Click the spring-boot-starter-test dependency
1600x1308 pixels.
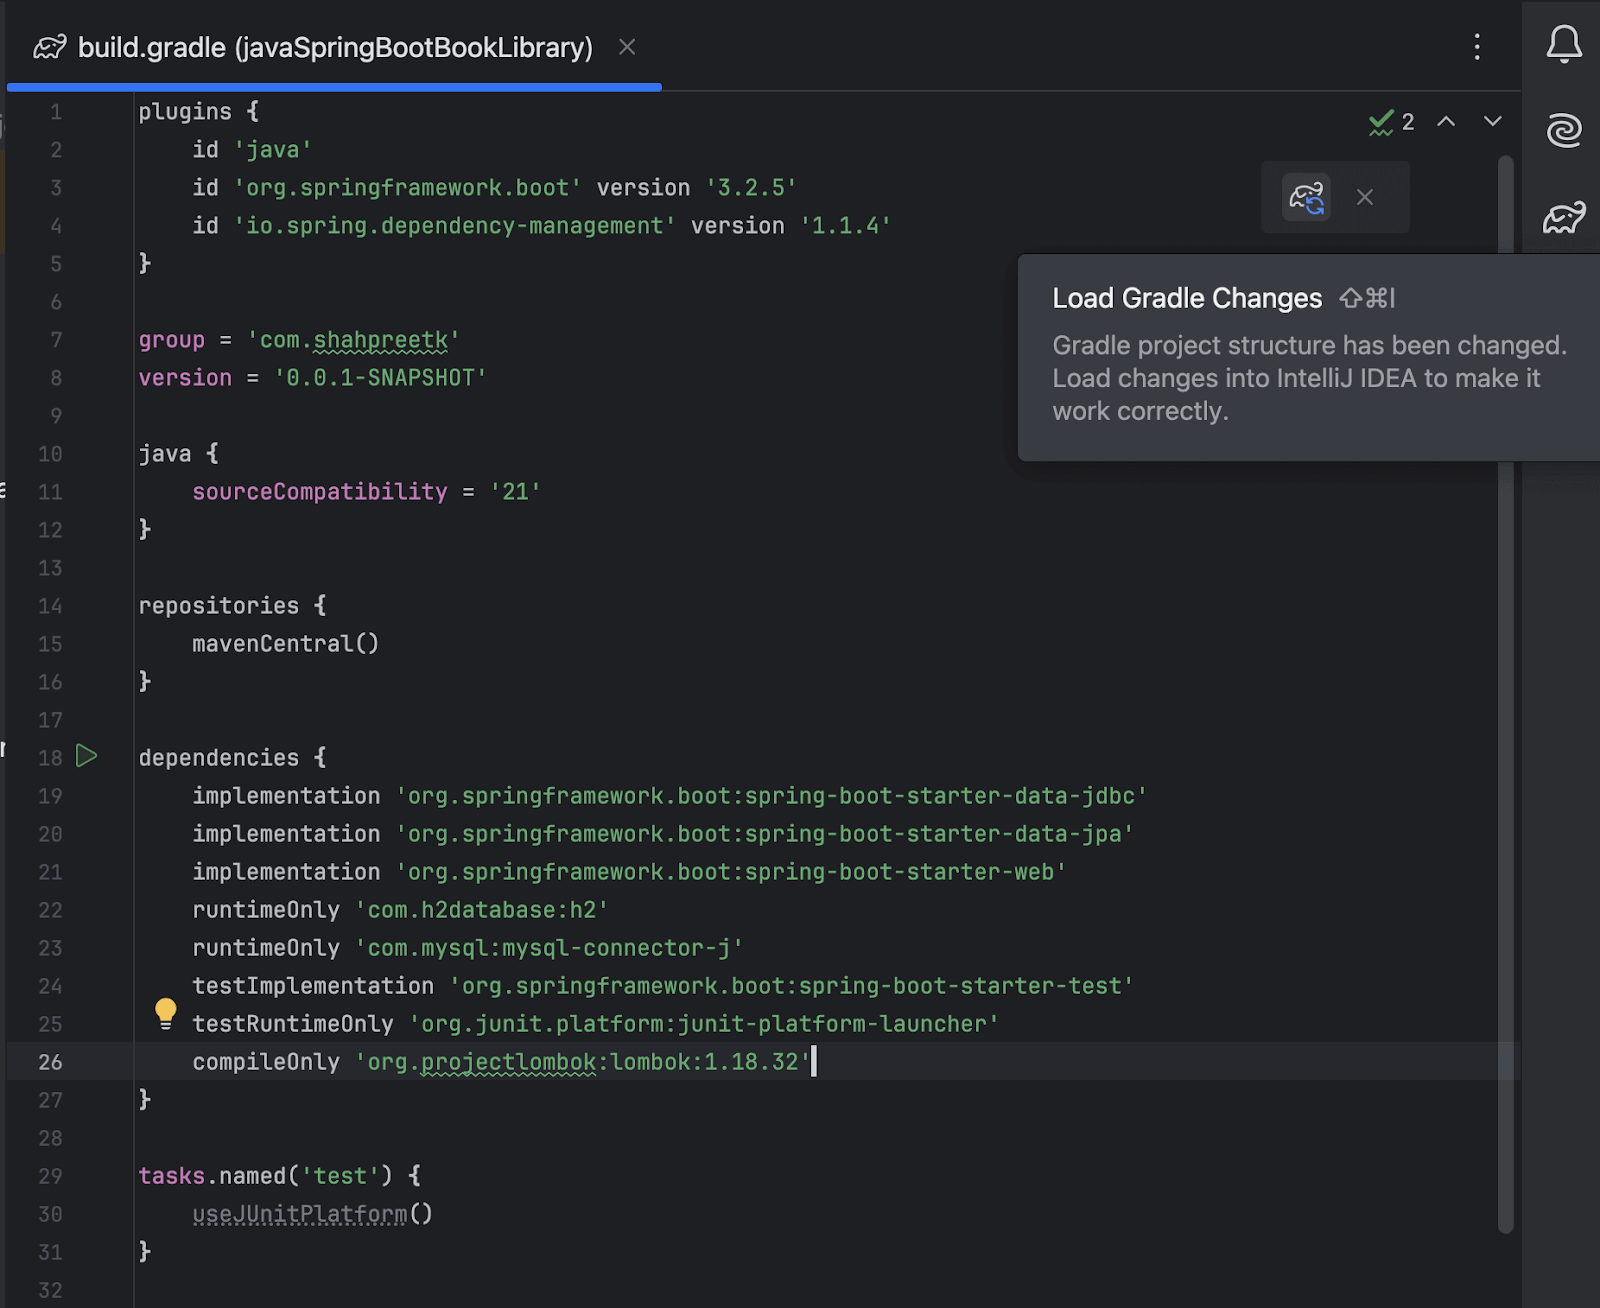(792, 986)
